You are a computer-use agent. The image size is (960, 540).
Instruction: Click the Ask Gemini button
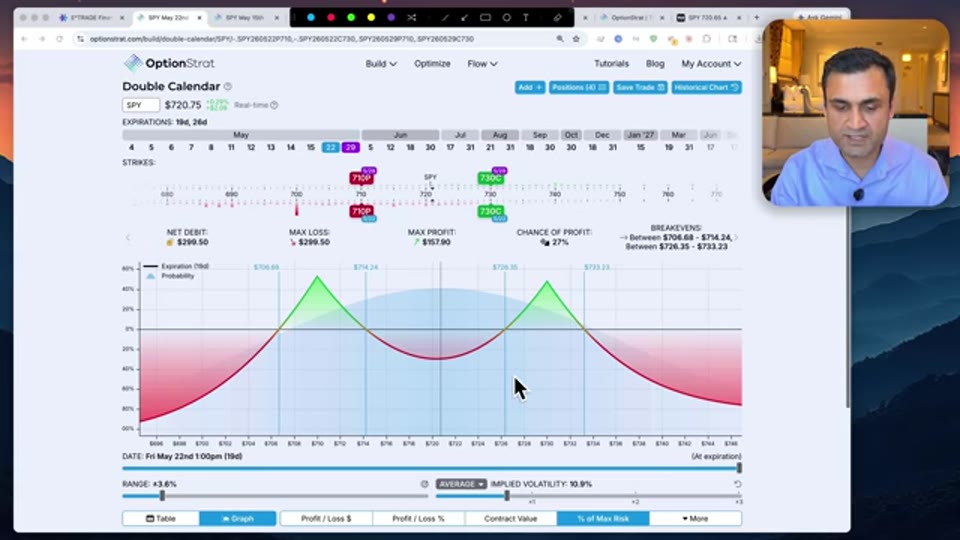click(x=819, y=18)
